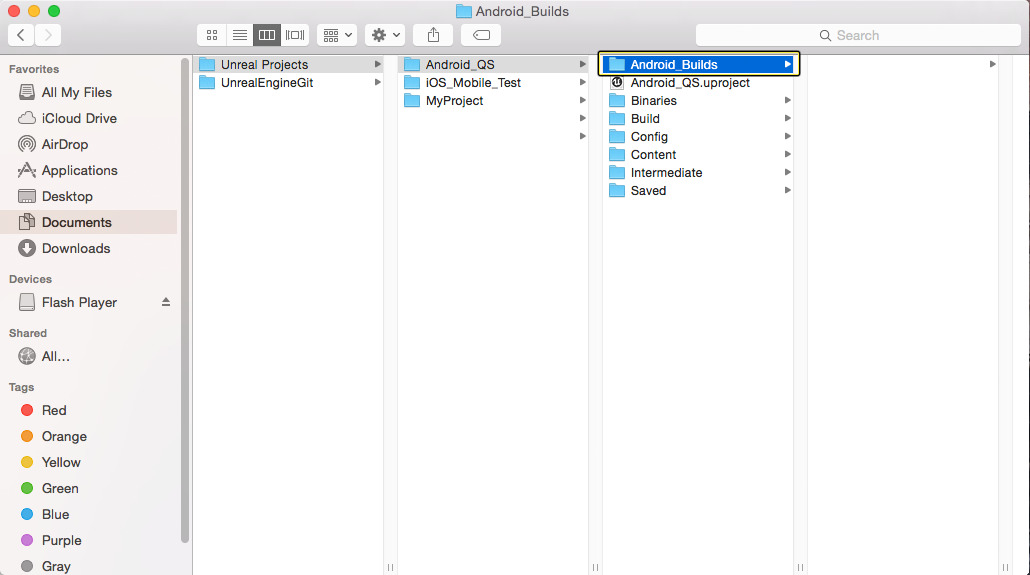The height and width of the screenshot is (575, 1030).
Task: Click the Edit Tags button
Action: click(x=481, y=35)
